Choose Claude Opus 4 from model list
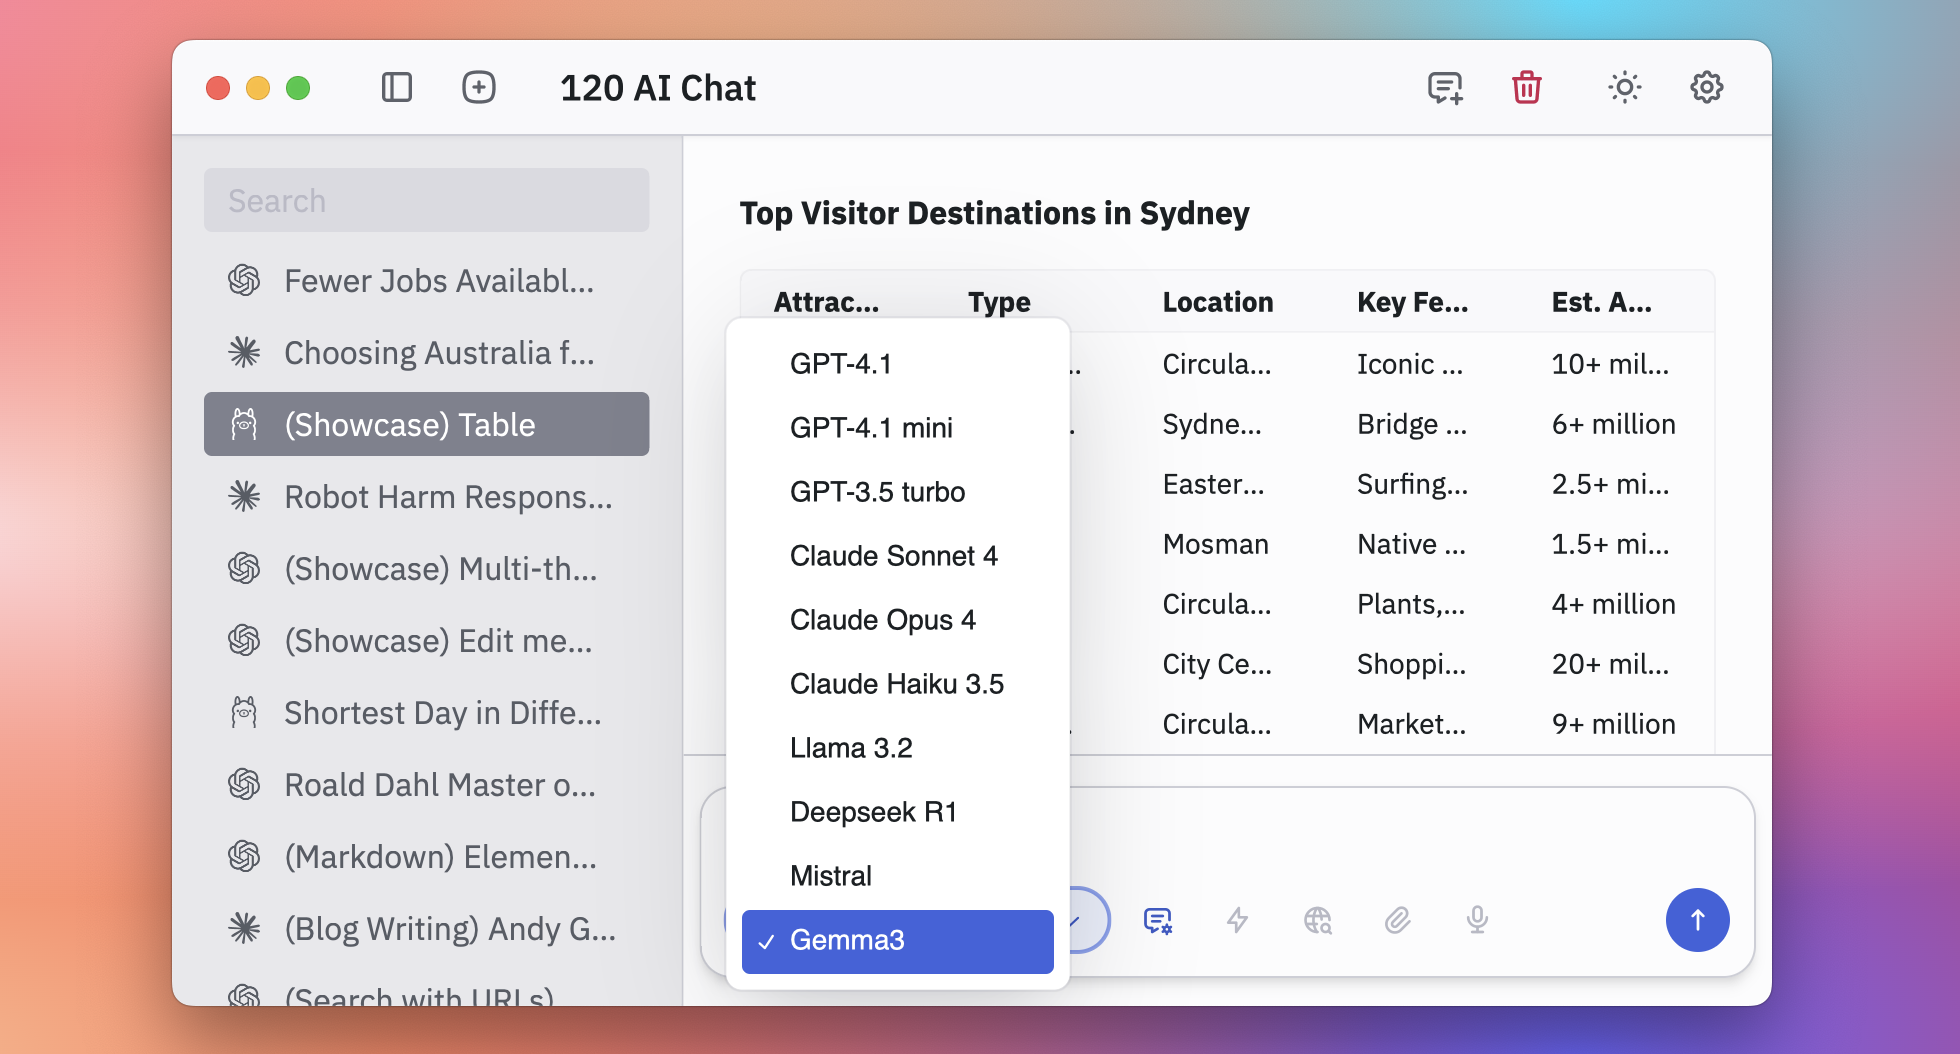Image resolution: width=1960 pixels, height=1054 pixels. pos(882,620)
